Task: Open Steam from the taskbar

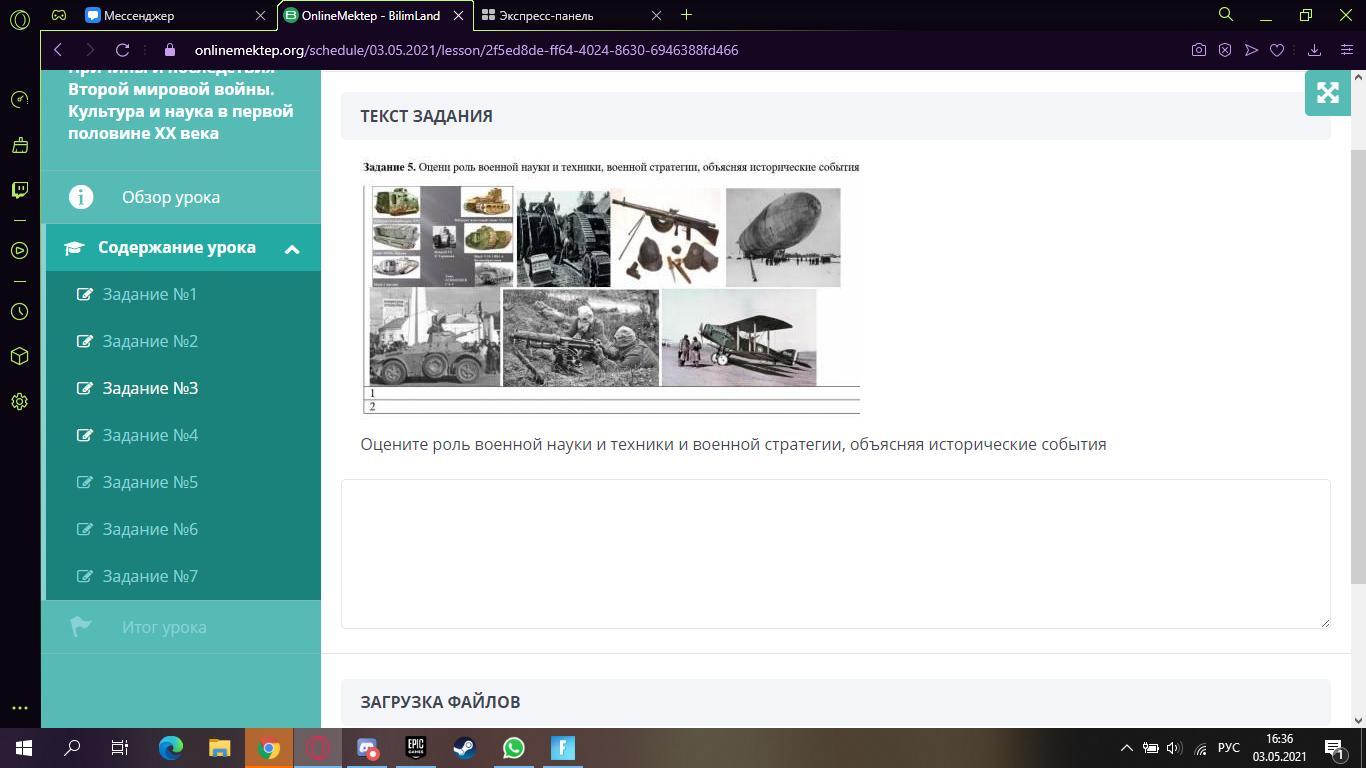Action: pyautogui.click(x=465, y=748)
